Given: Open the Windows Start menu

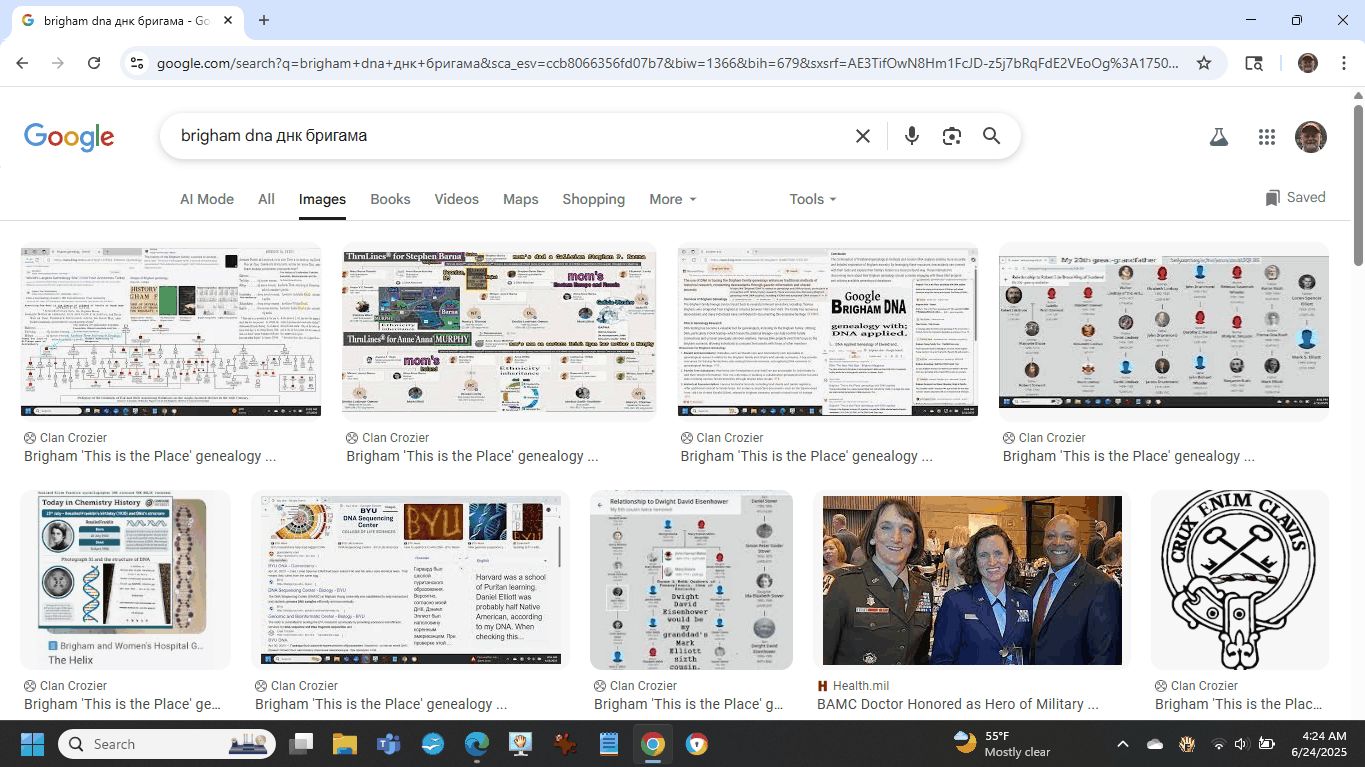Looking at the screenshot, I should tap(32, 744).
